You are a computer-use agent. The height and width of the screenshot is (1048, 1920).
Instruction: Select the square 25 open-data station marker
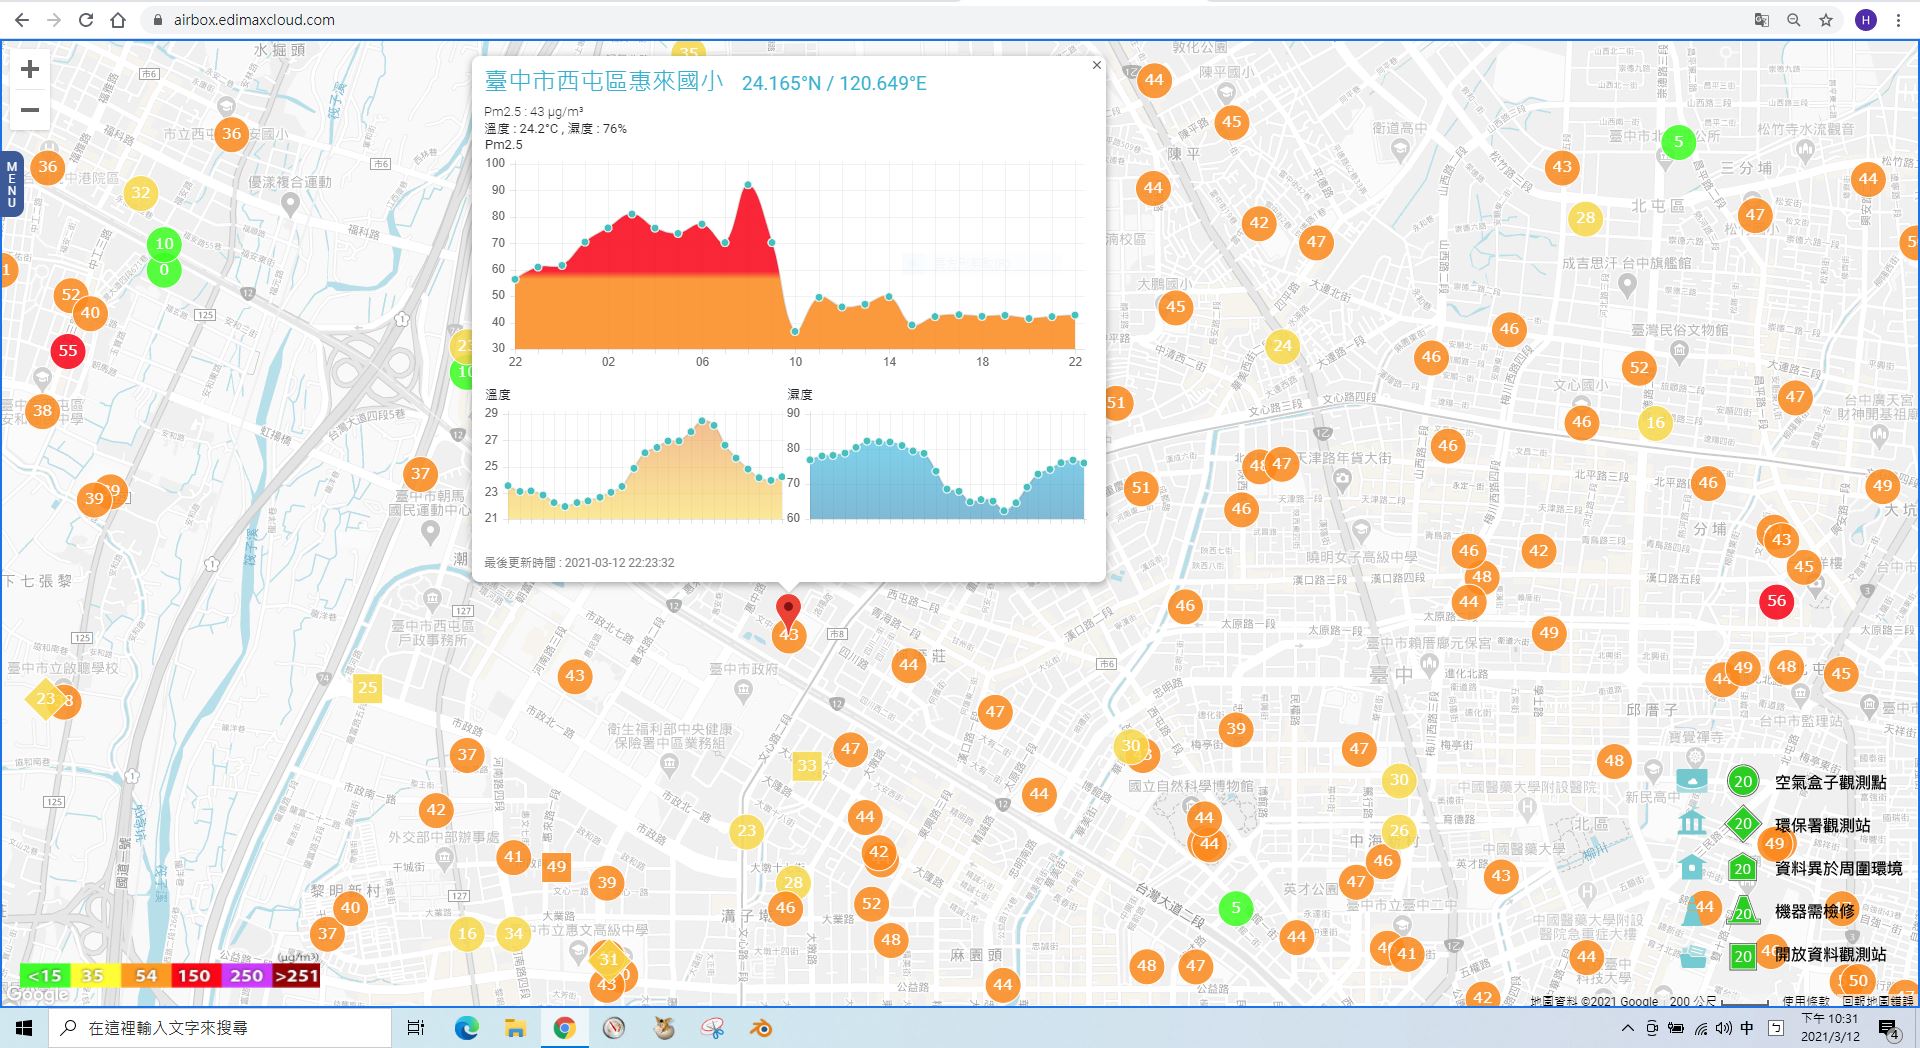click(x=367, y=687)
